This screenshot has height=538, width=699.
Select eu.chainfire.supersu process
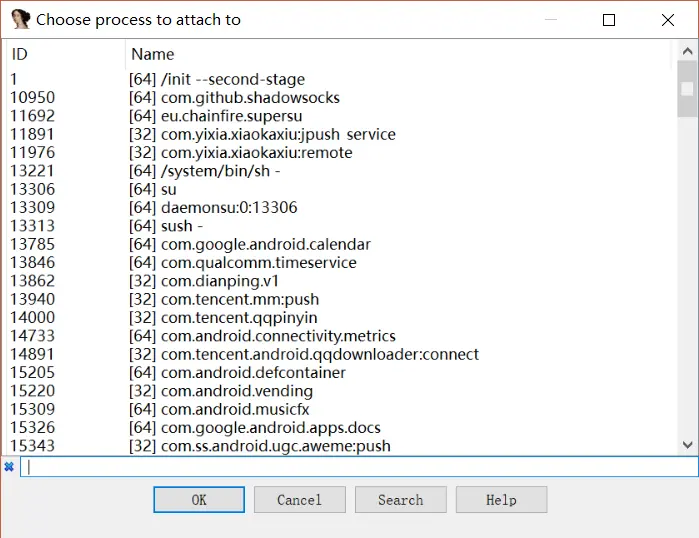230,116
